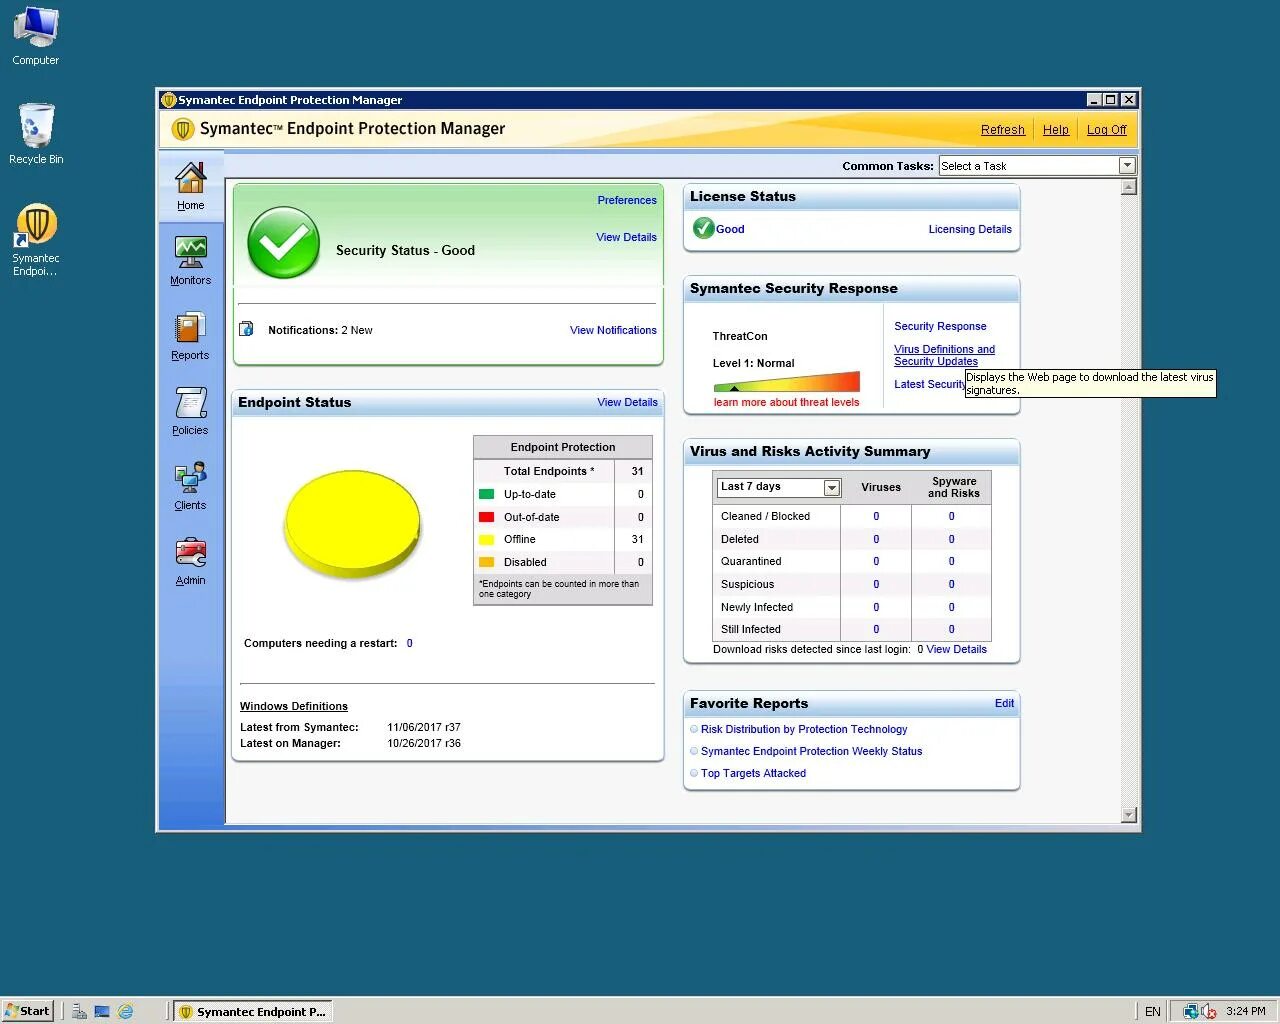
Task: Click the License Status good checkmark icon
Action: [x=703, y=228]
